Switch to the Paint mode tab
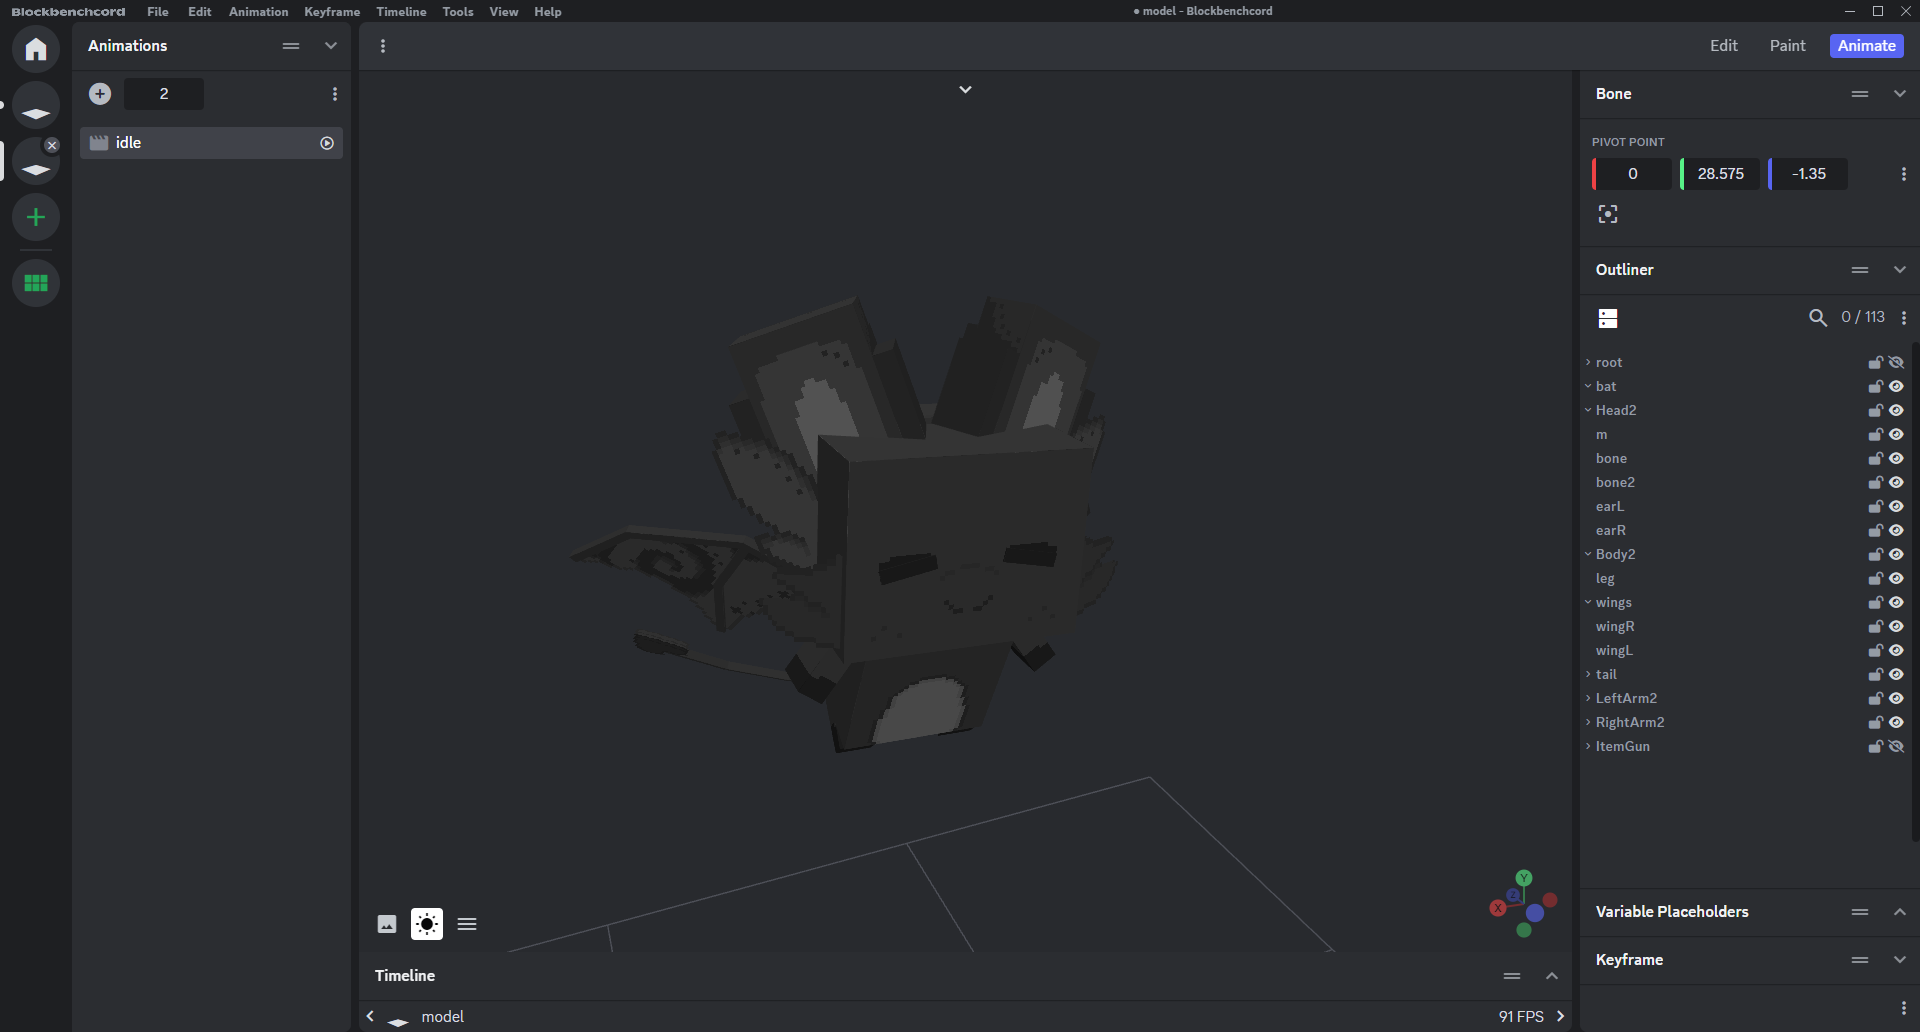The height and width of the screenshot is (1032, 1920). [x=1787, y=46]
